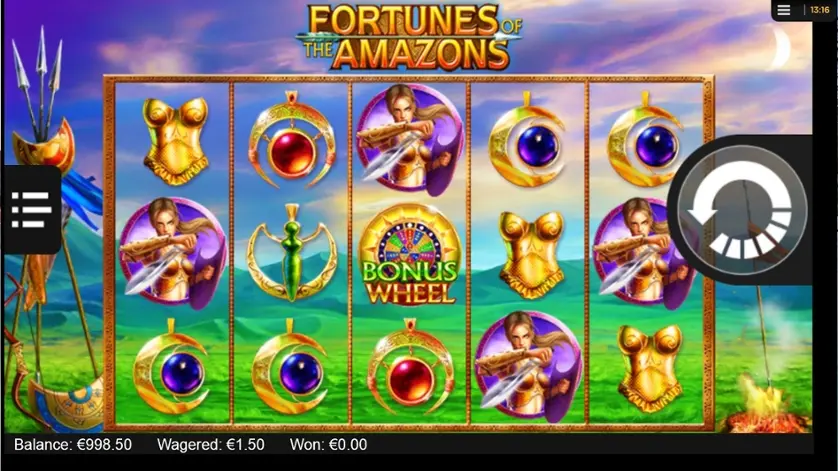Click the Fortunes of the Amazons logo
This screenshot has height=471, width=838.
click(x=409, y=37)
